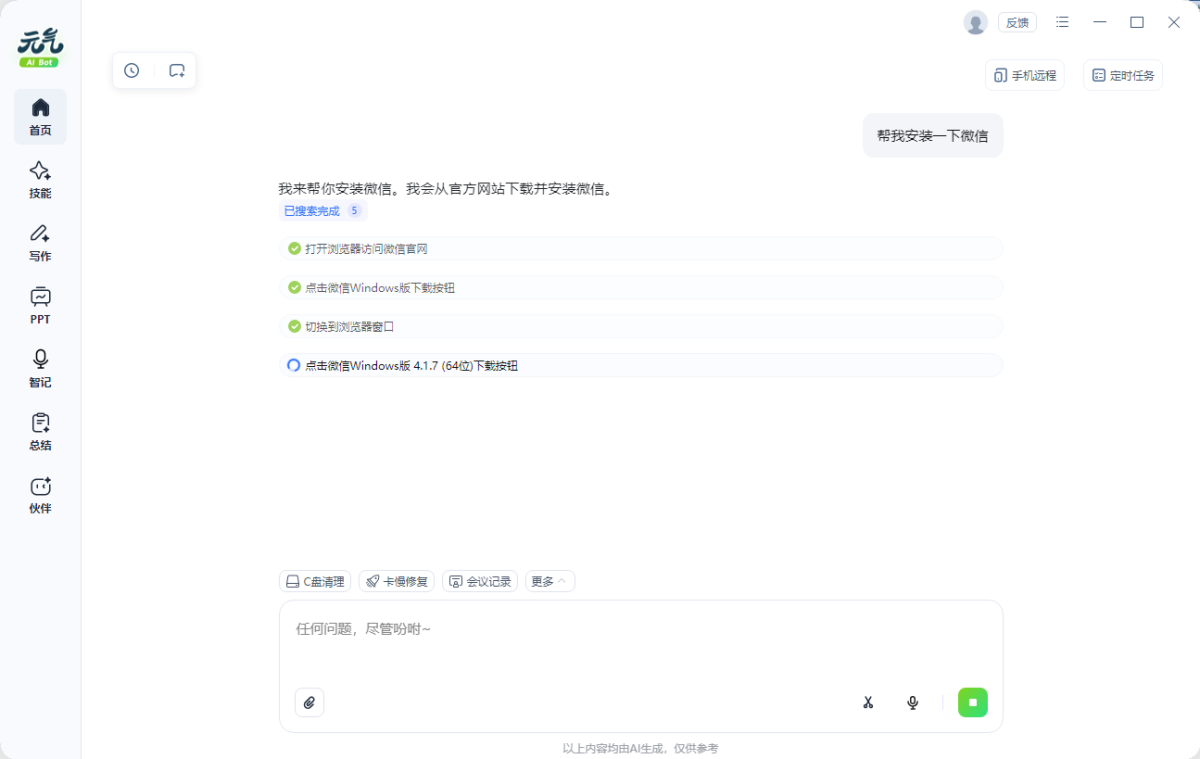
Task: Expand the 更多 quick actions menu
Action: click(x=549, y=581)
